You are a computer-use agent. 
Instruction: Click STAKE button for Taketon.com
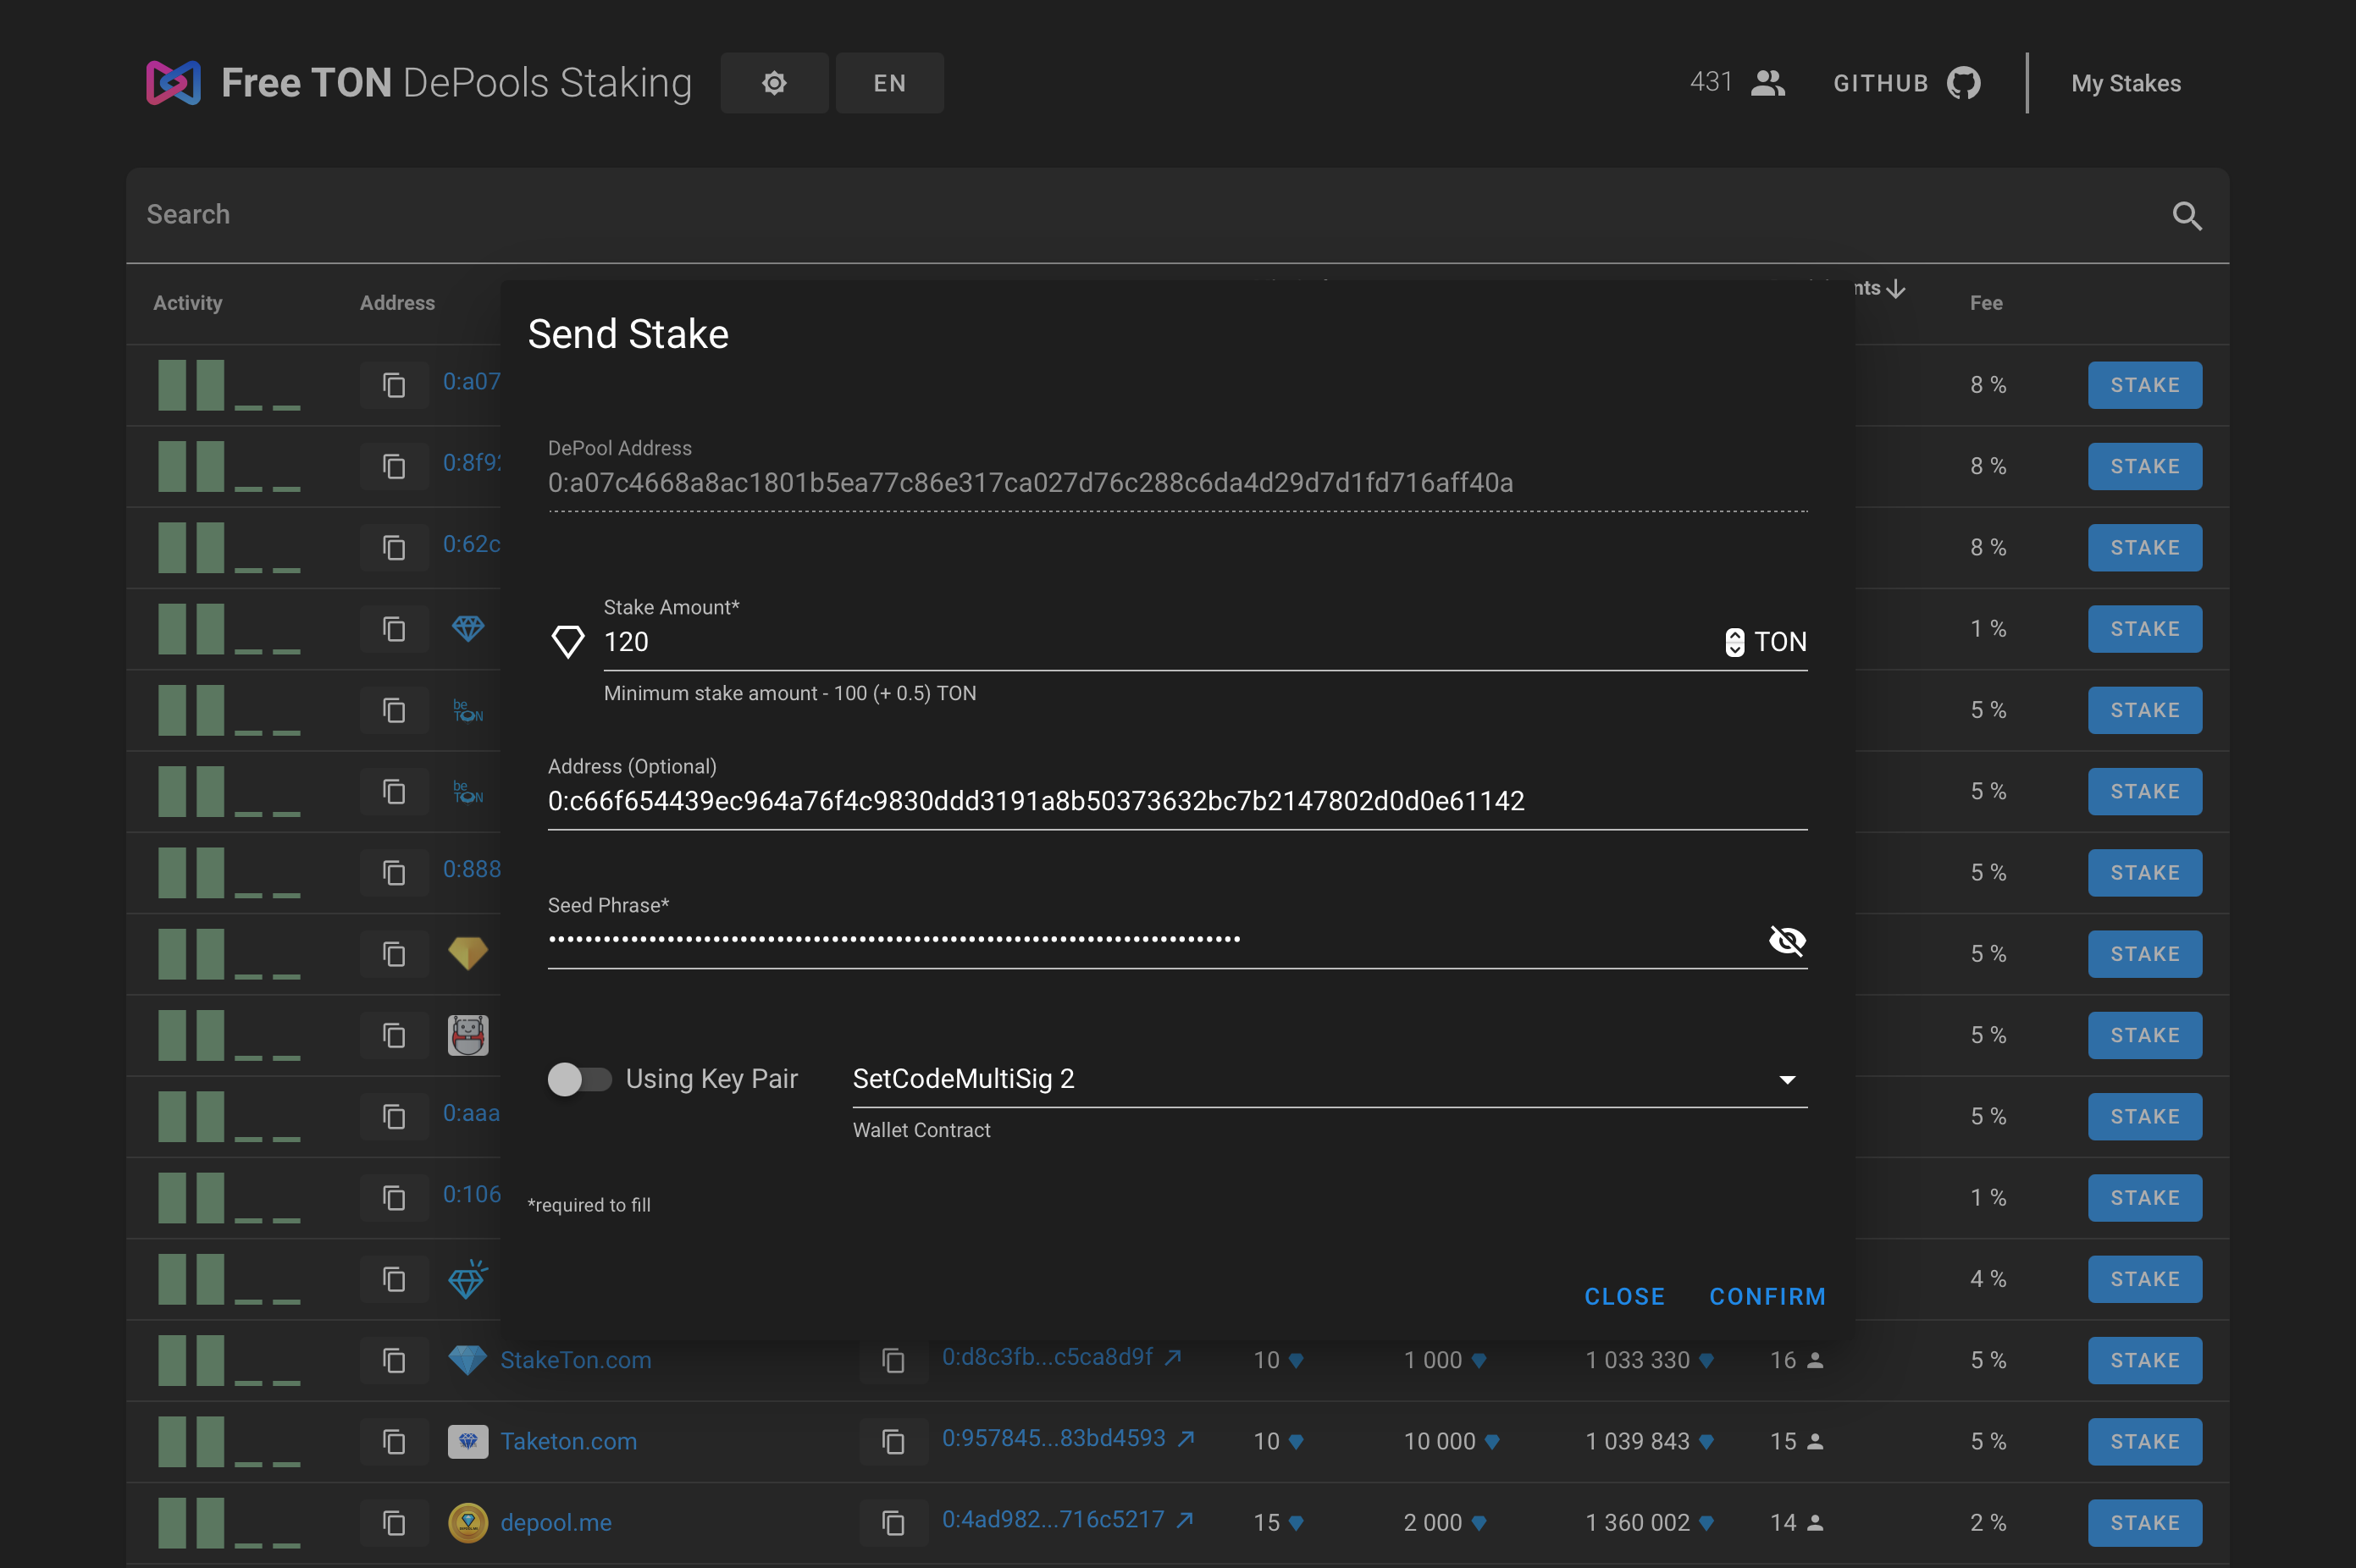click(2144, 1441)
